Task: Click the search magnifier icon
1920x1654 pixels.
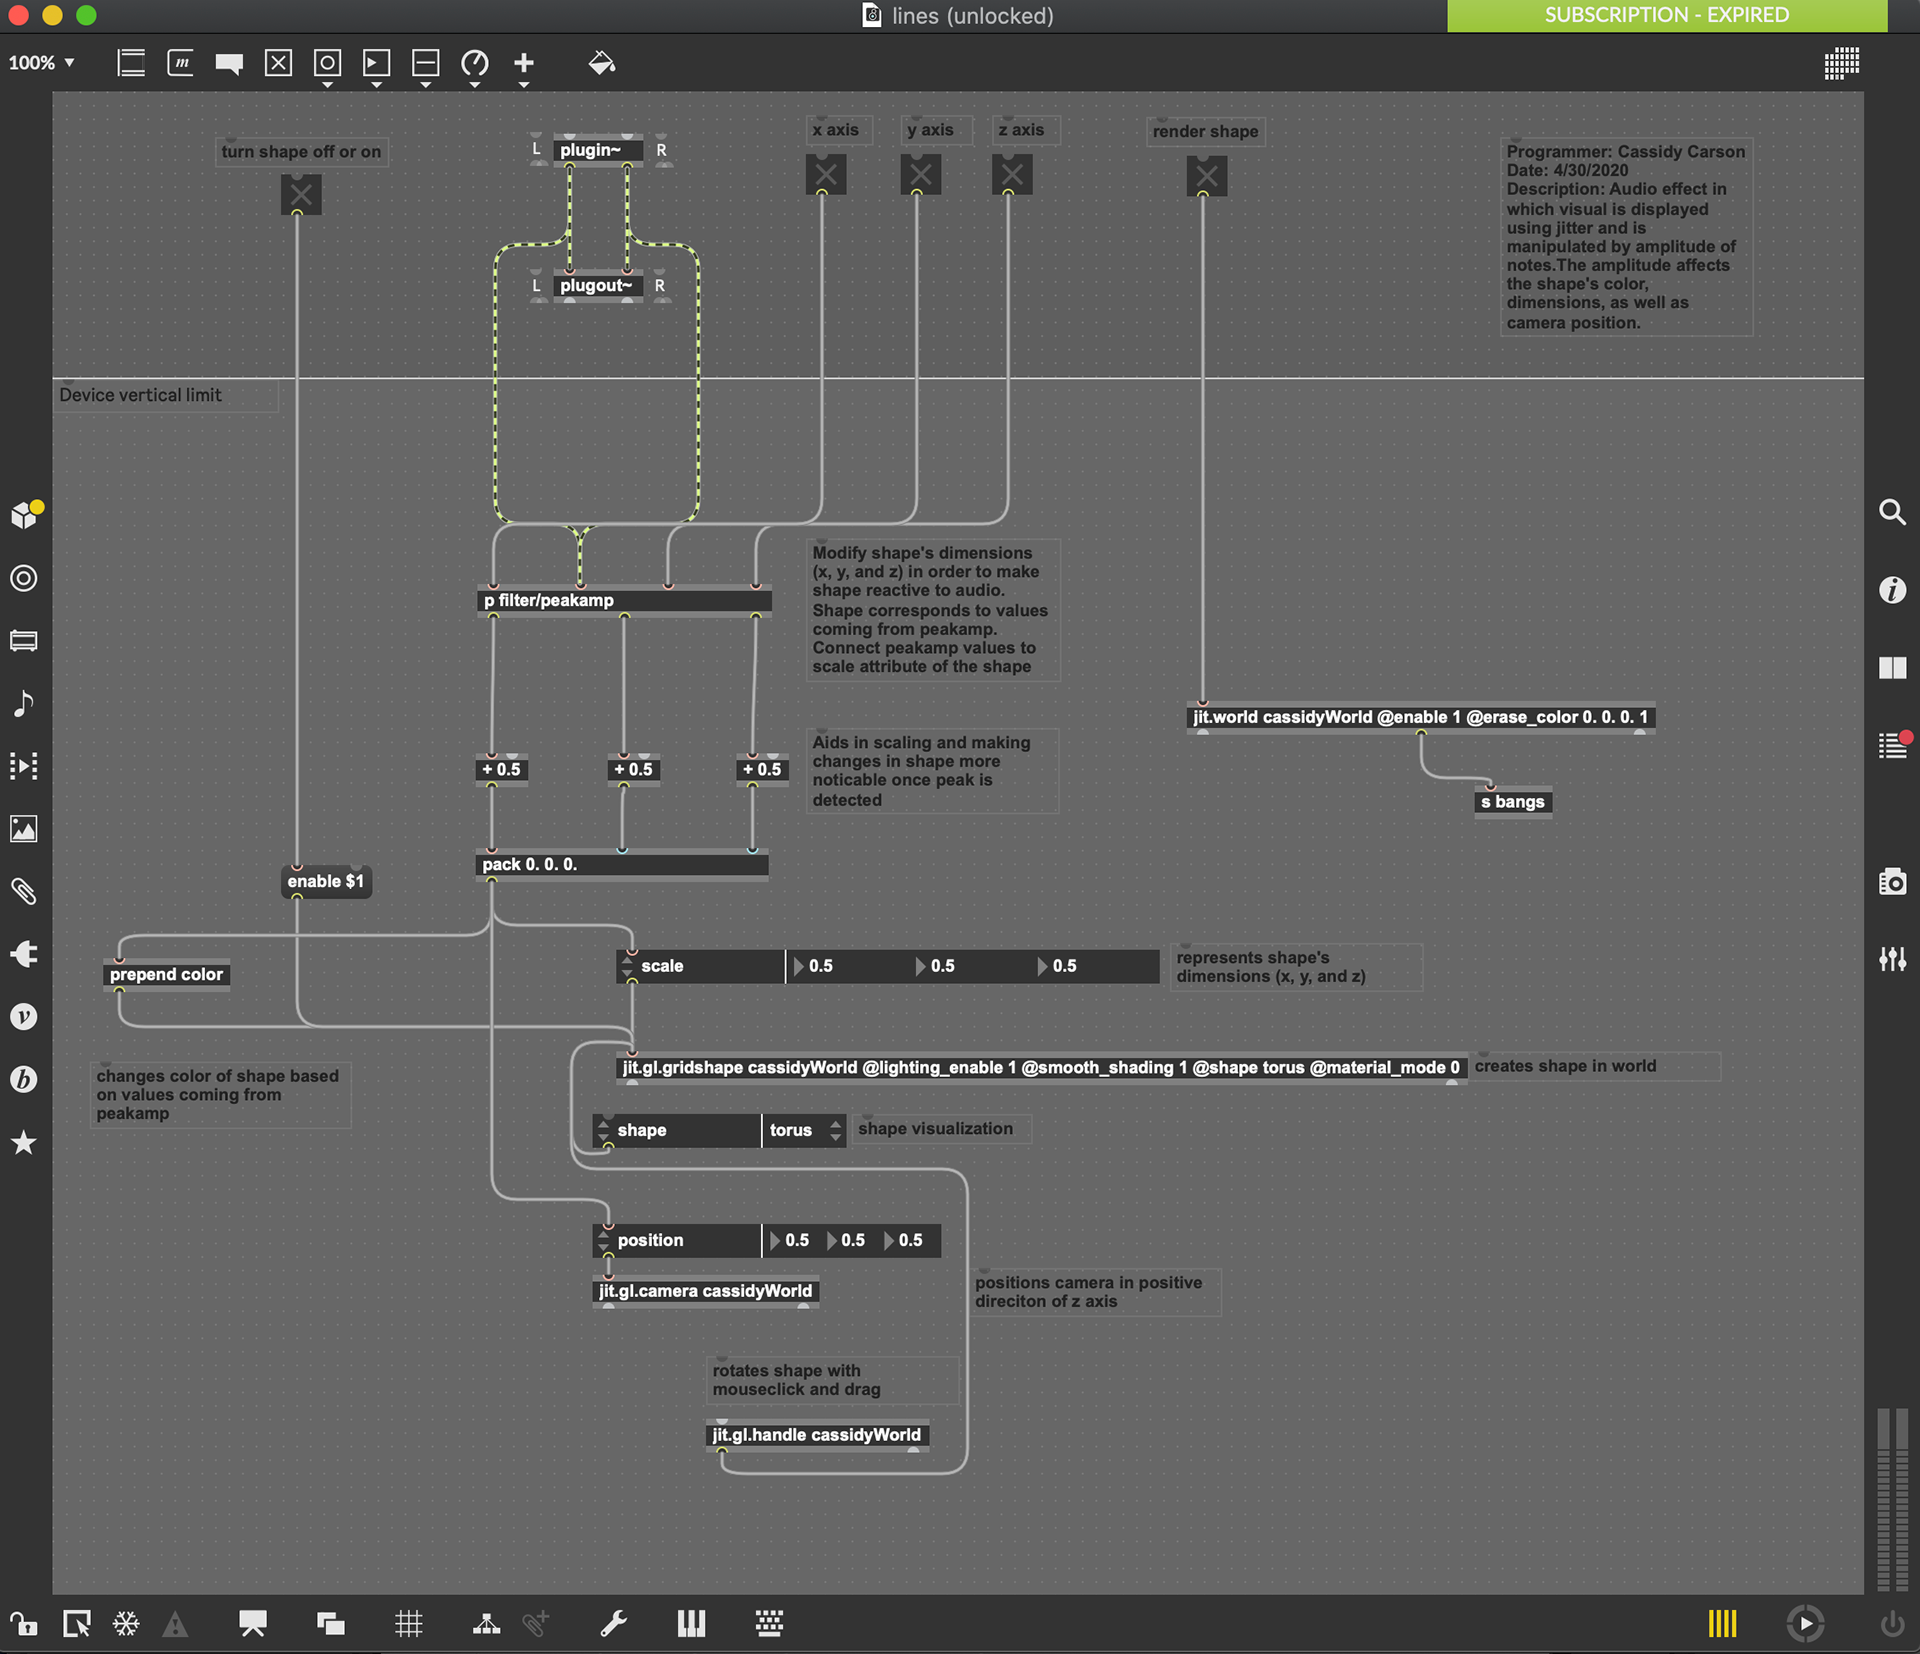Action: click(1892, 512)
